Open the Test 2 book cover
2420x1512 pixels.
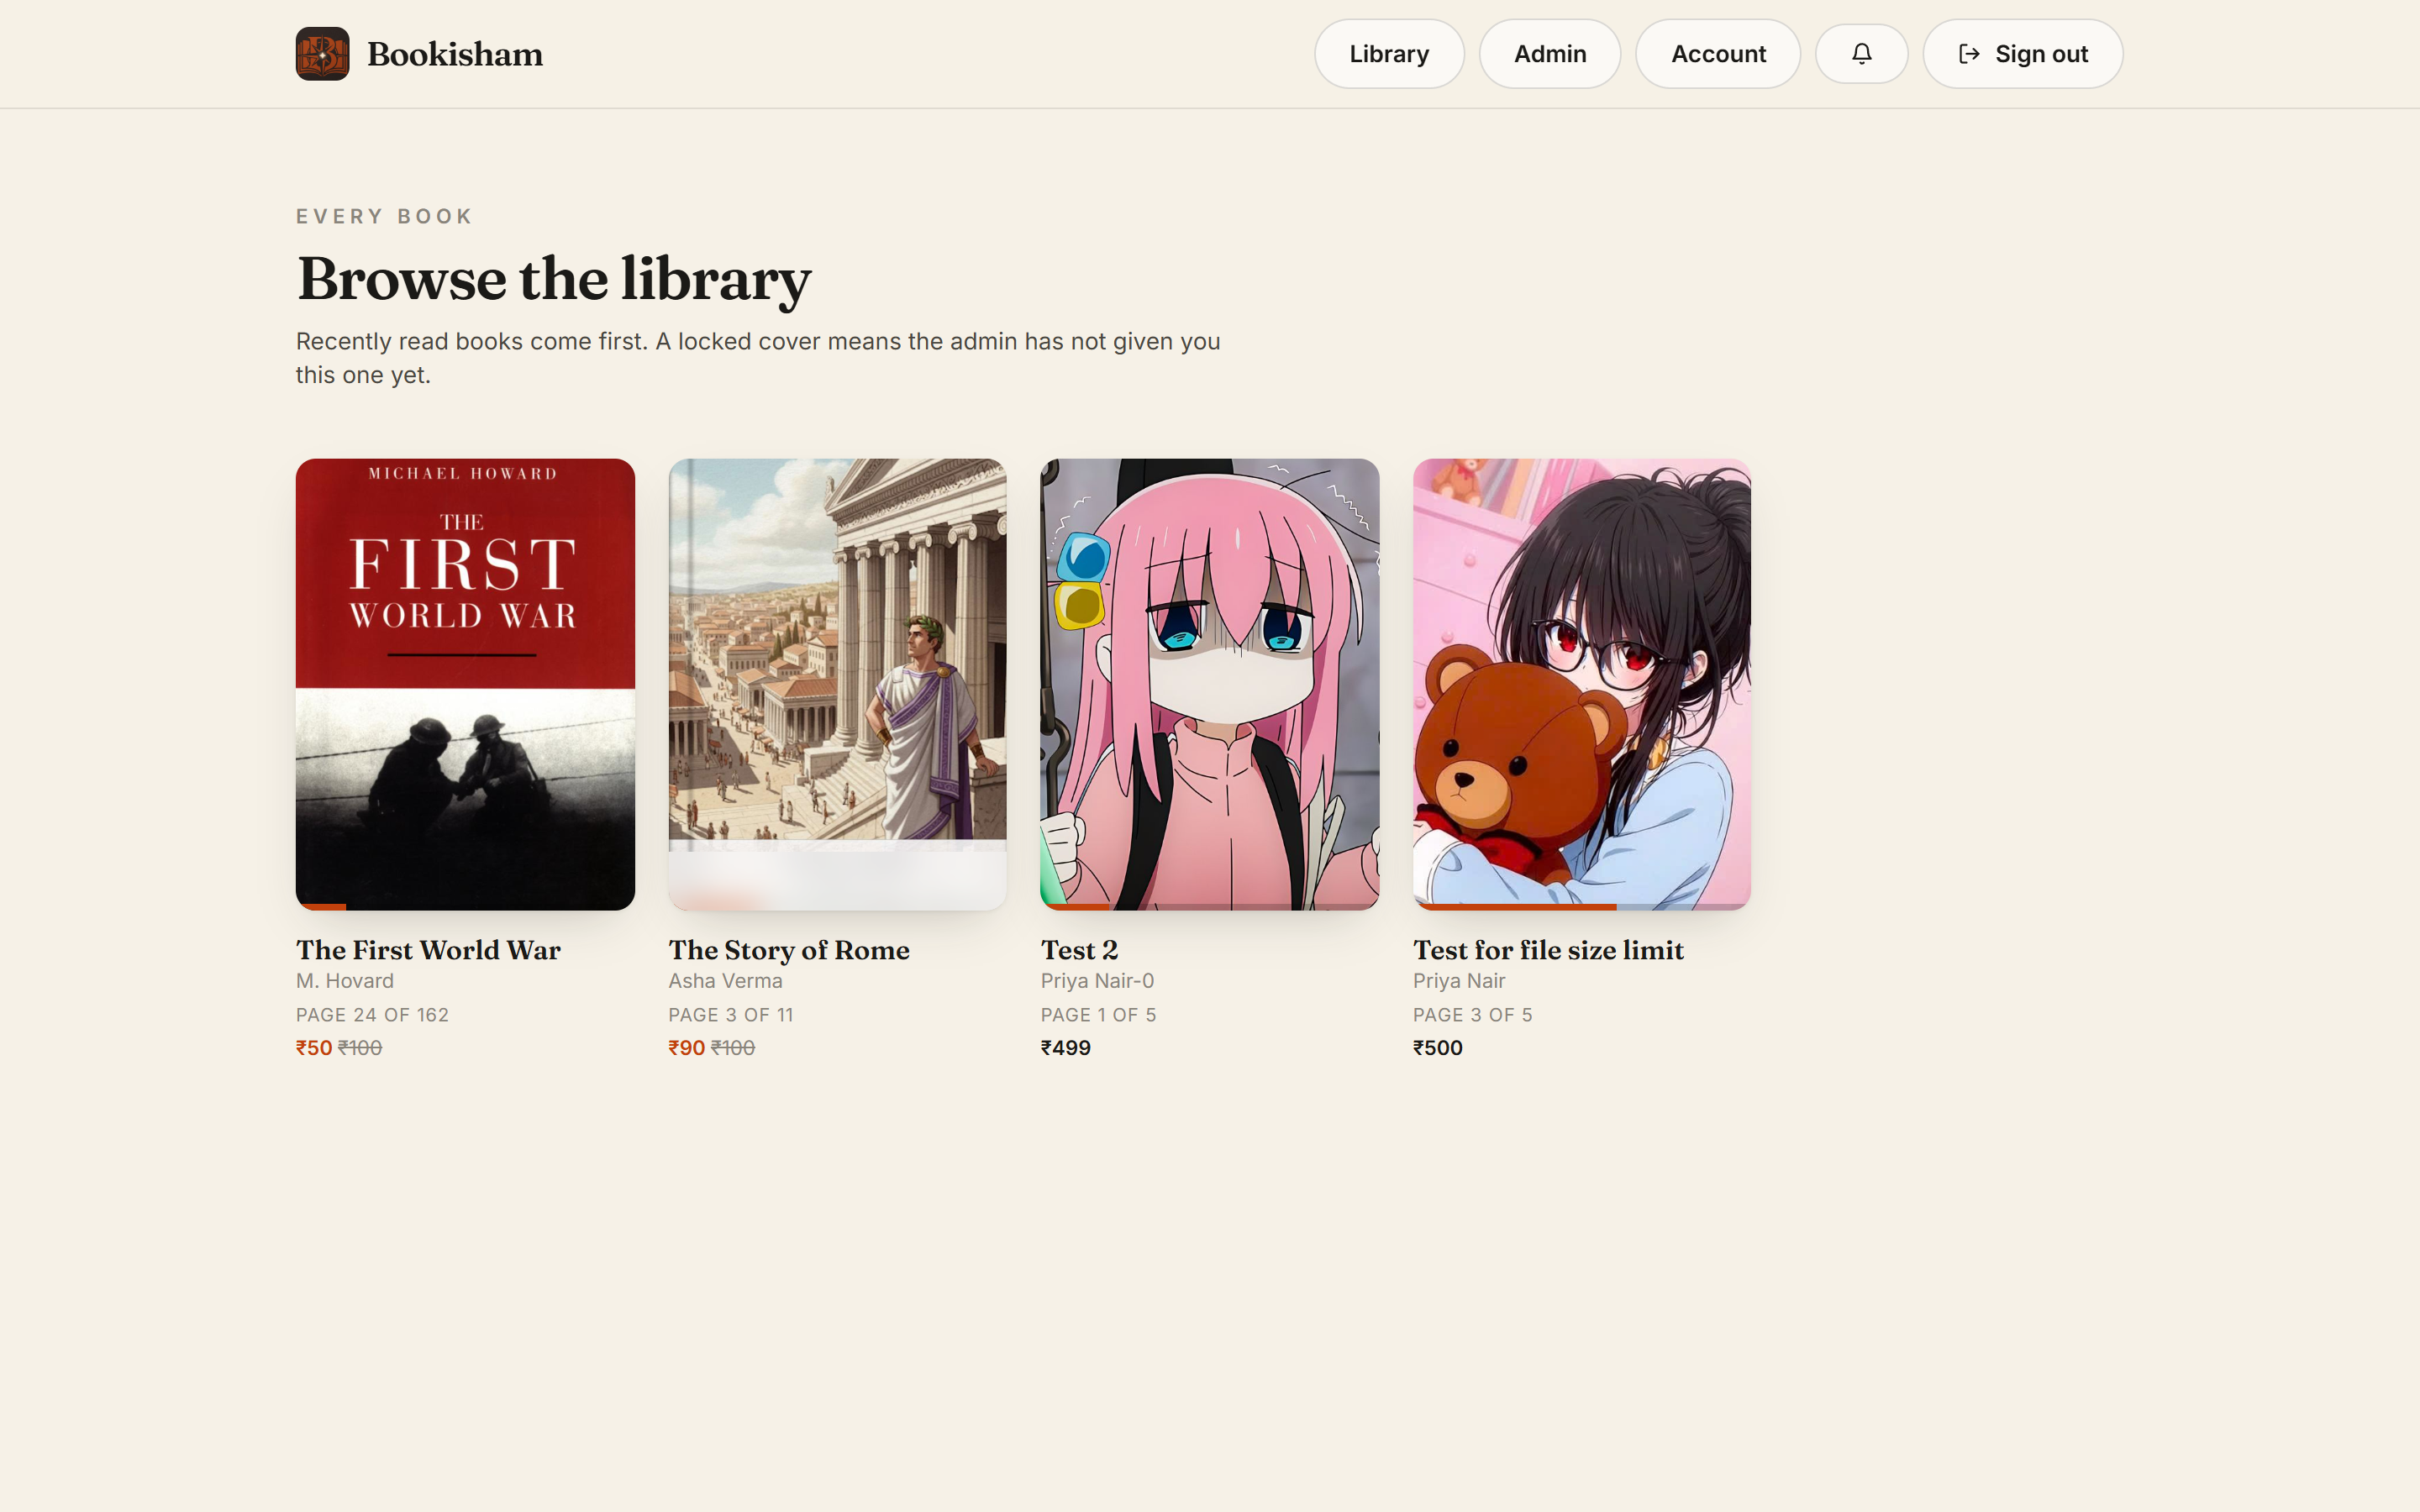tap(1210, 684)
